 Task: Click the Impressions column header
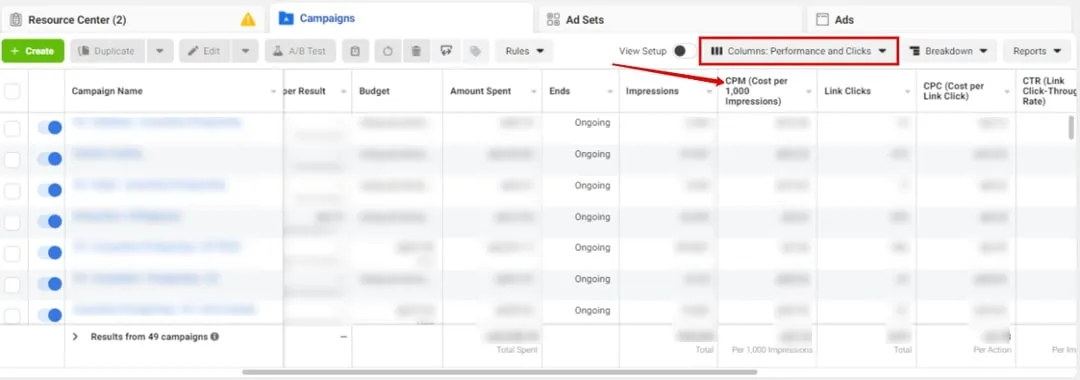[x=652, y=91]
